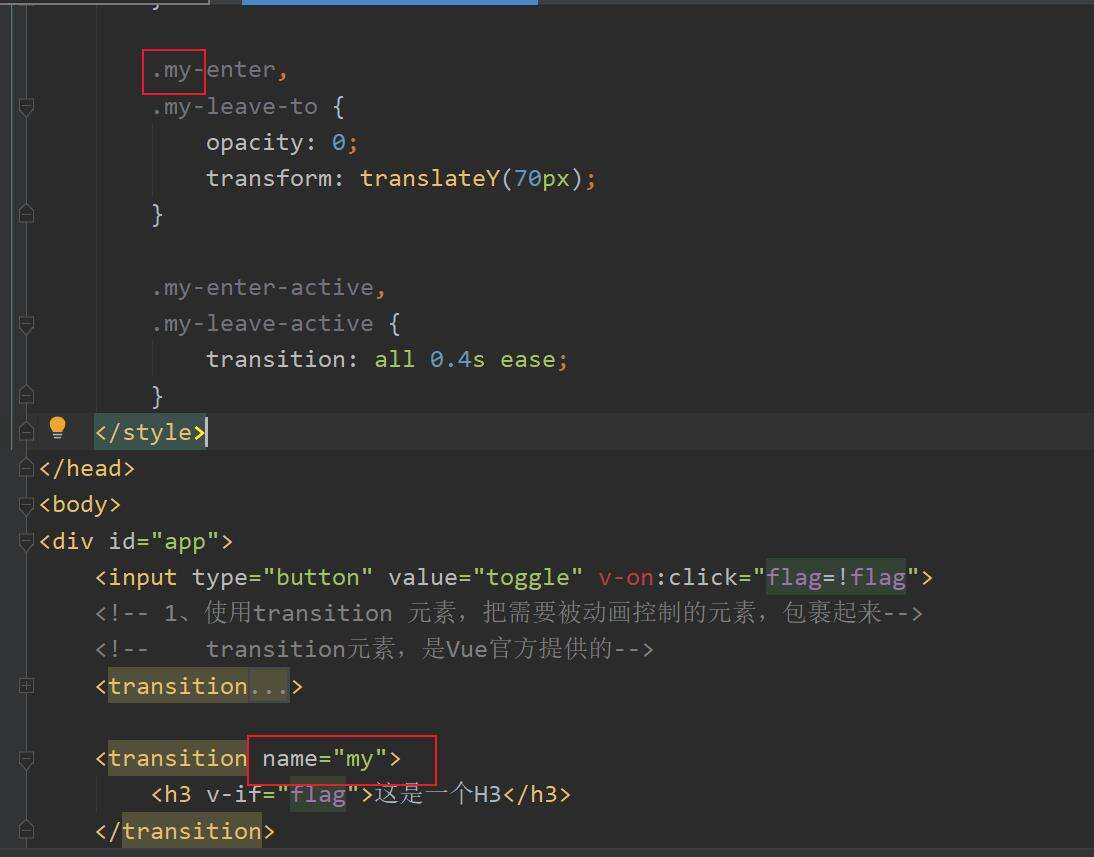Click the yellow lightbulb intention icon
This screenshot has height=857, width=1094.
(57, 429)
